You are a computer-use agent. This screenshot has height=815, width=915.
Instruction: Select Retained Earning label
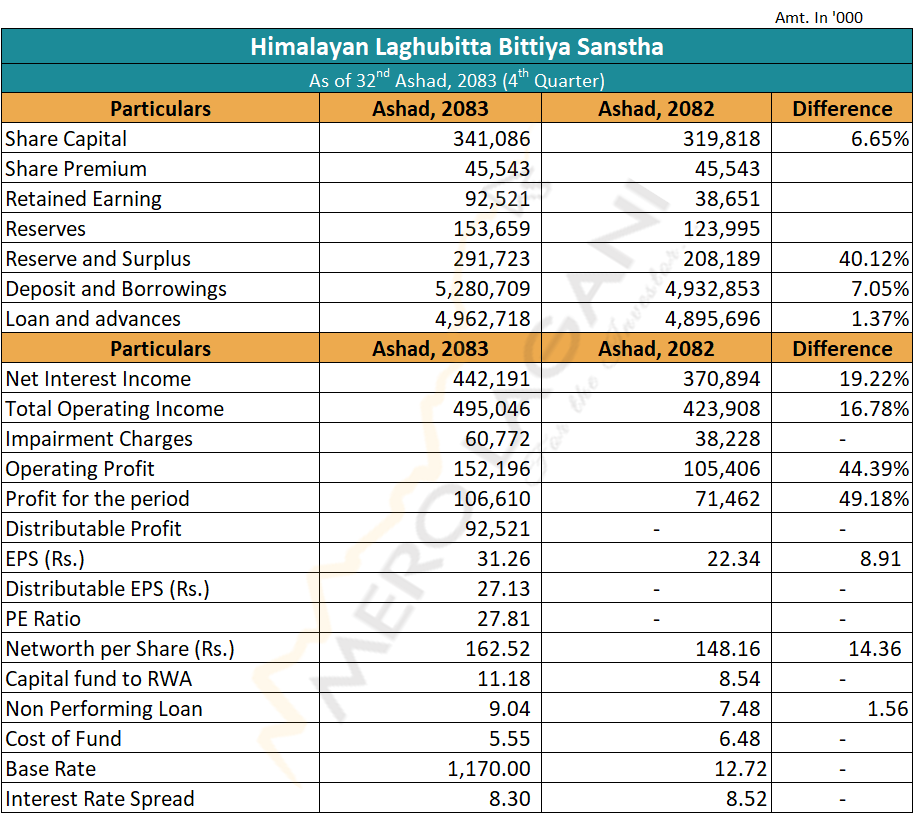point(83,199)
